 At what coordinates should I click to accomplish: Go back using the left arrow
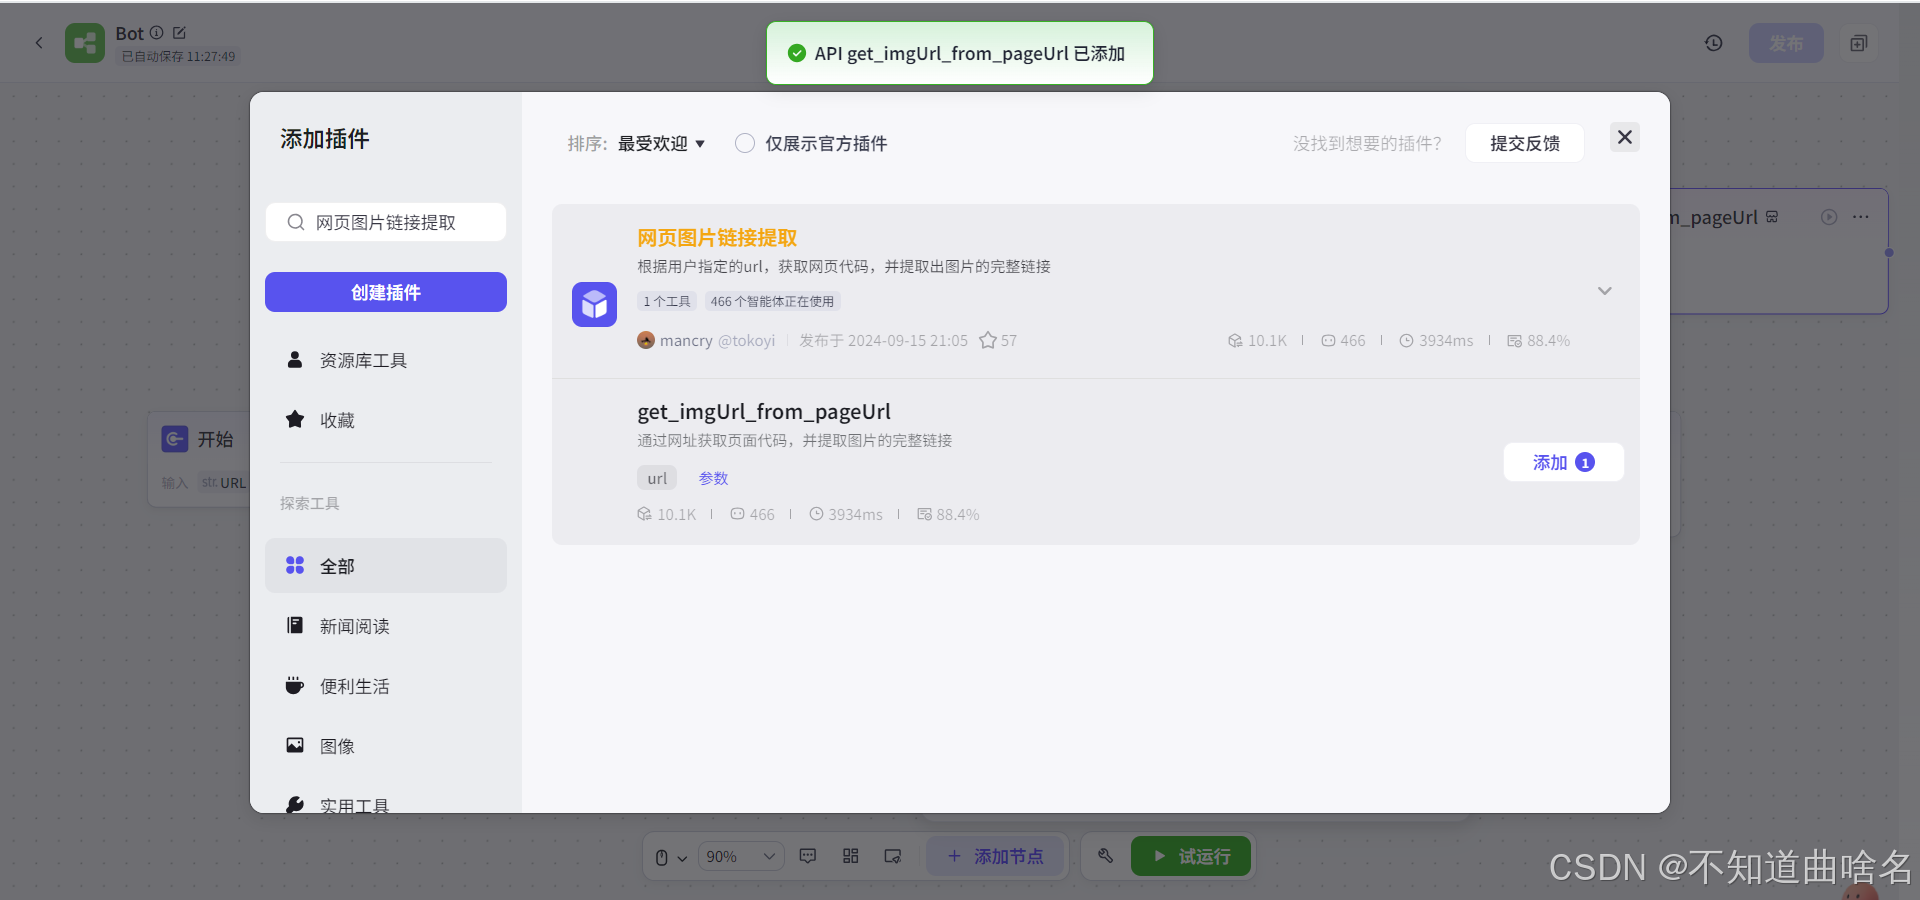[39, 43]
